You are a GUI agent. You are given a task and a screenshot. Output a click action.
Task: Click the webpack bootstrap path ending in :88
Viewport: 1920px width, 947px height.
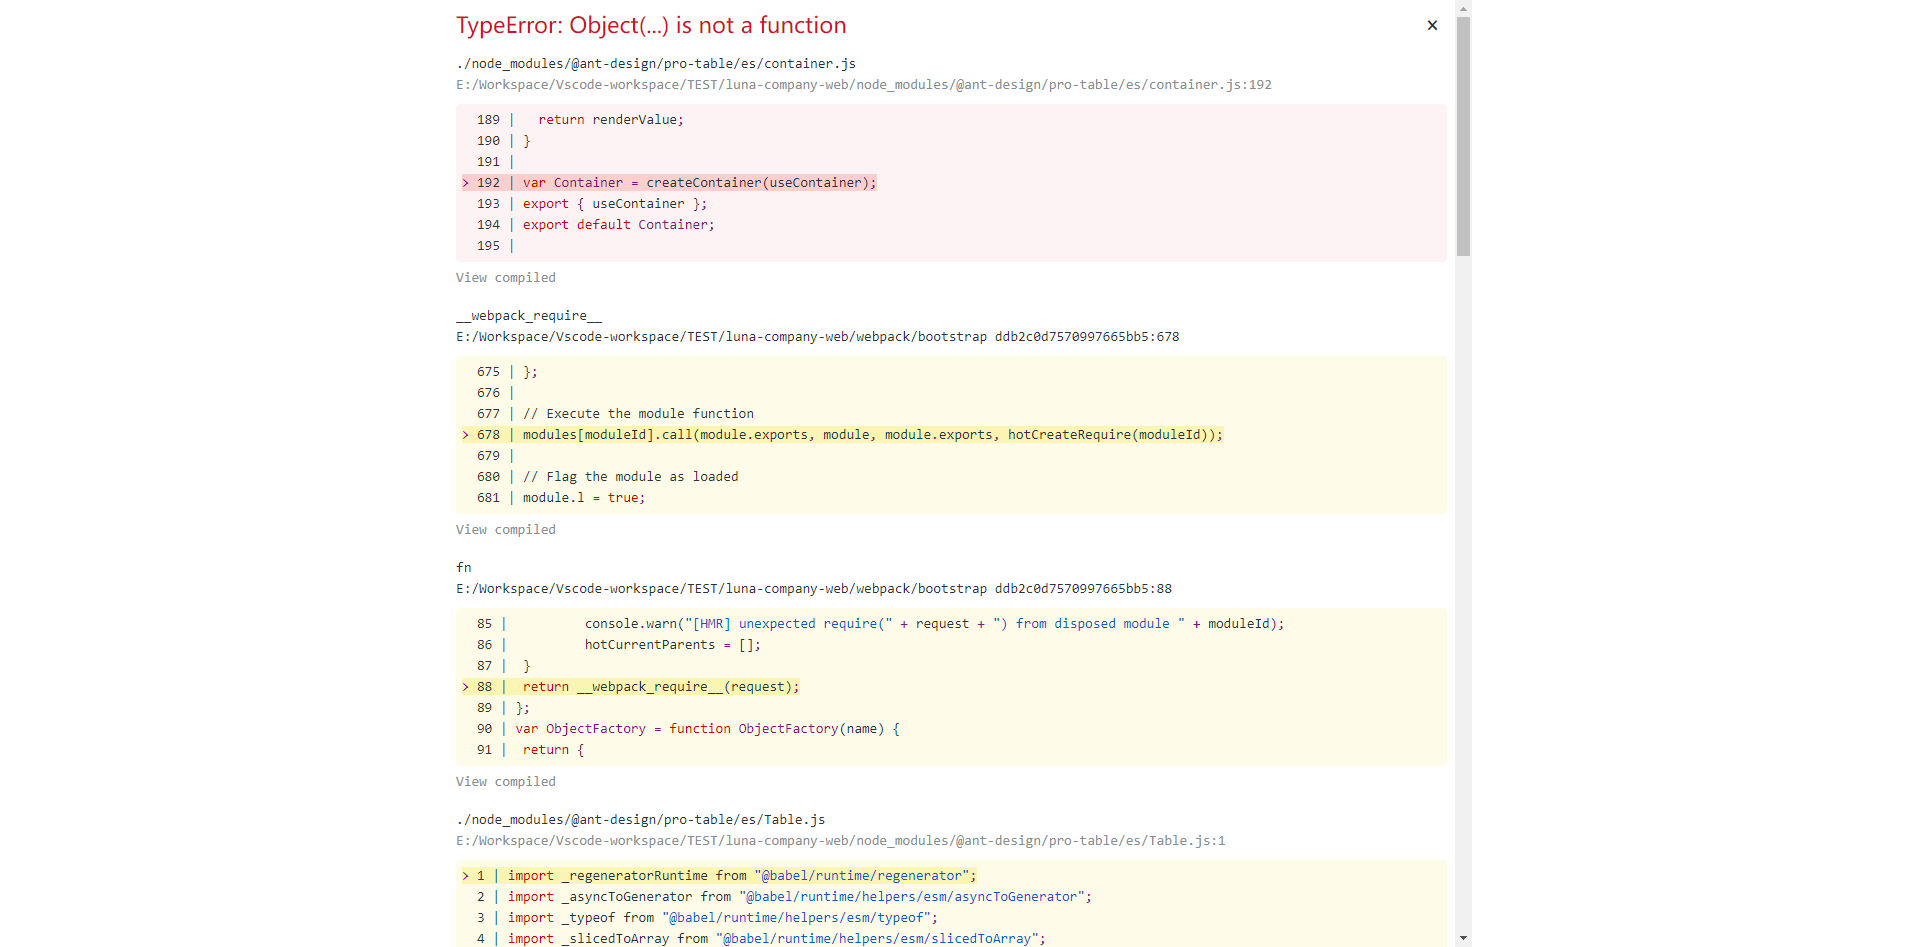pyautogui.click(x=813, y=588)
